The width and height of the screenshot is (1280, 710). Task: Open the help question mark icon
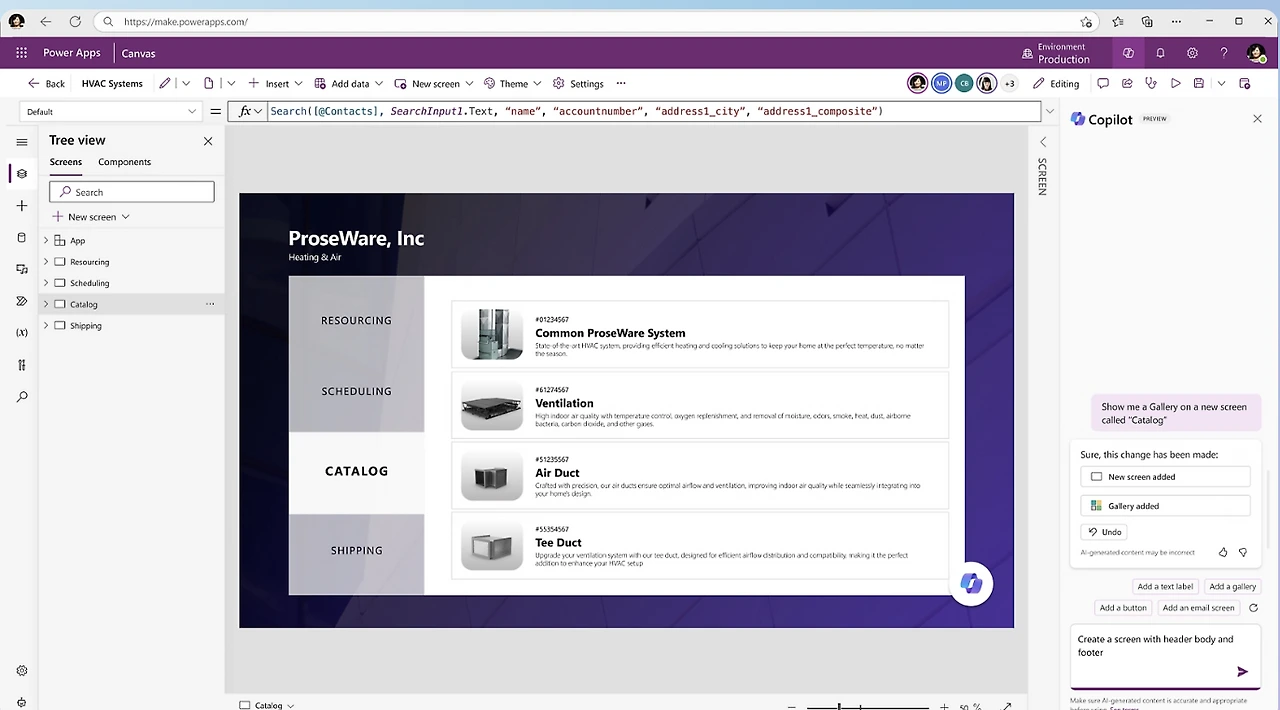pyautogui.click(x=1223, y=53)
